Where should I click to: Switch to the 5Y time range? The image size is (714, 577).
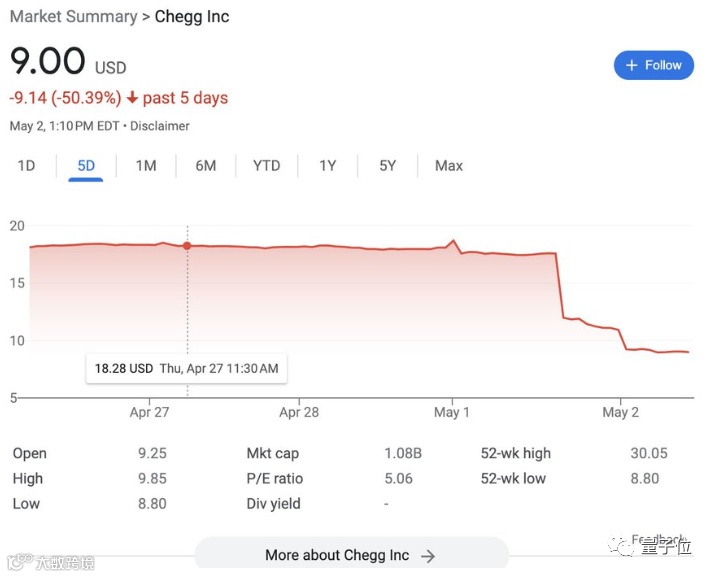[387, 166]
